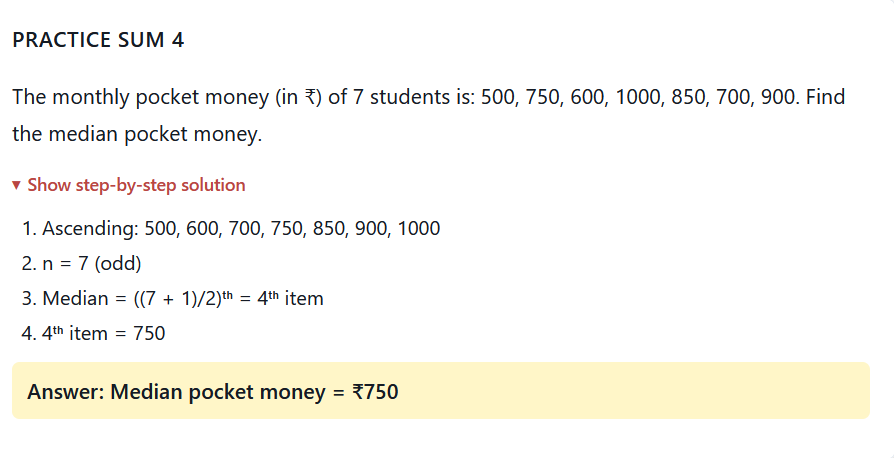
Task: Click the word "Ascending:" in step 1
Action: [90, 229]
